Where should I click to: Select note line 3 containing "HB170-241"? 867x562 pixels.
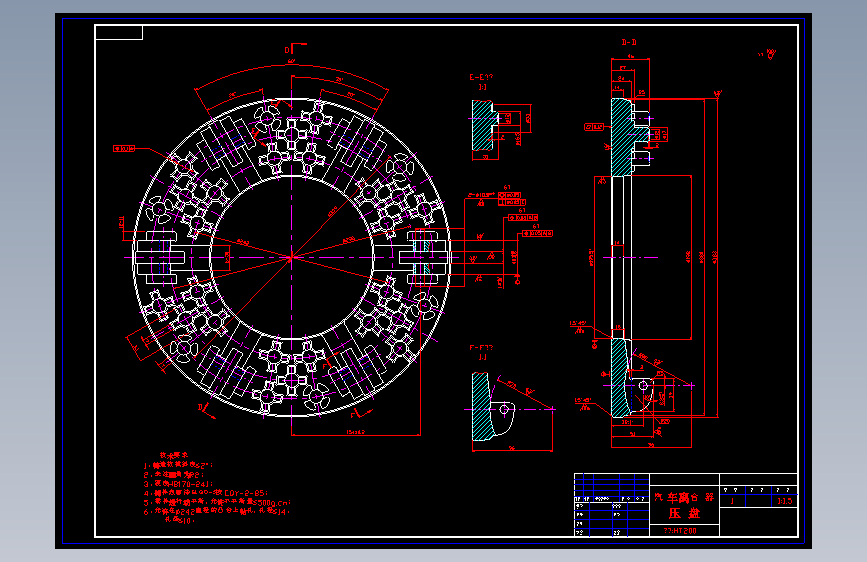coord(178,483)
